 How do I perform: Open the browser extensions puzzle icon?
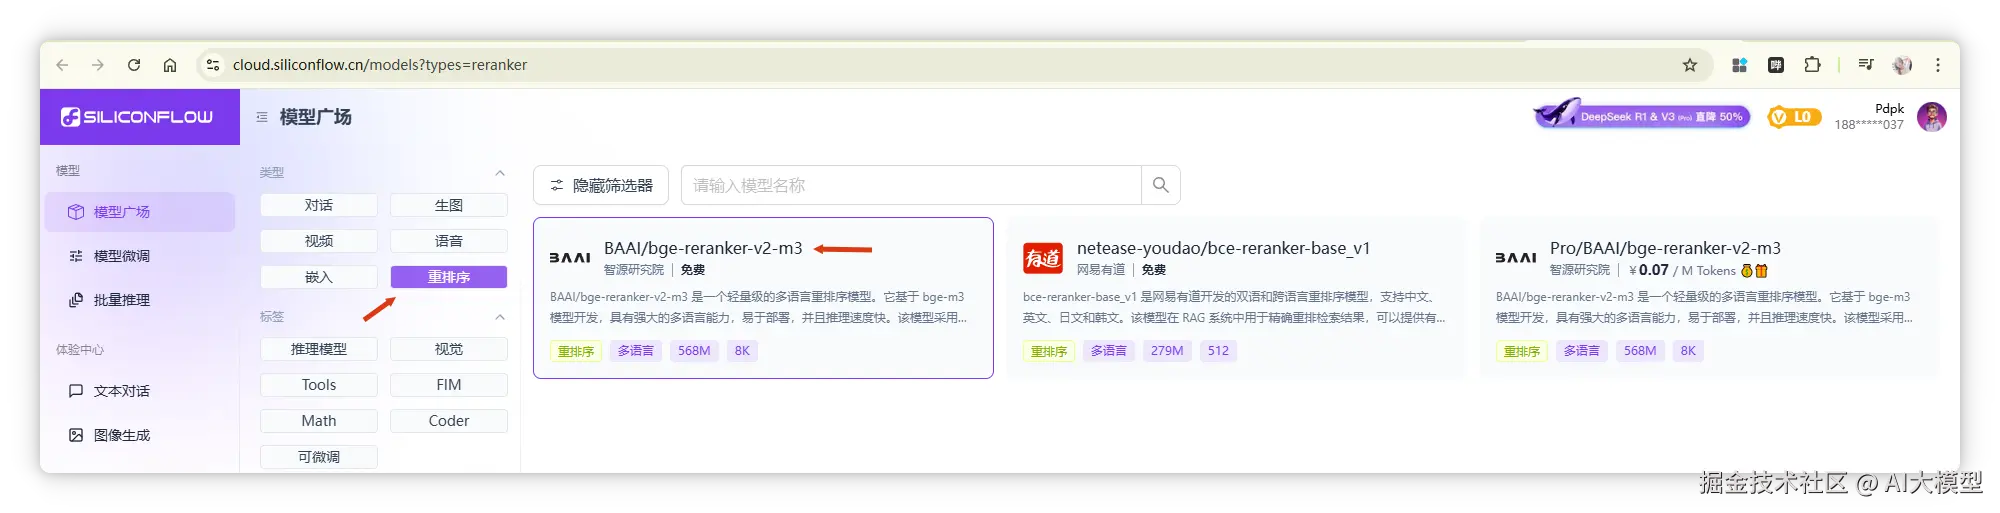pos(1812,65)
